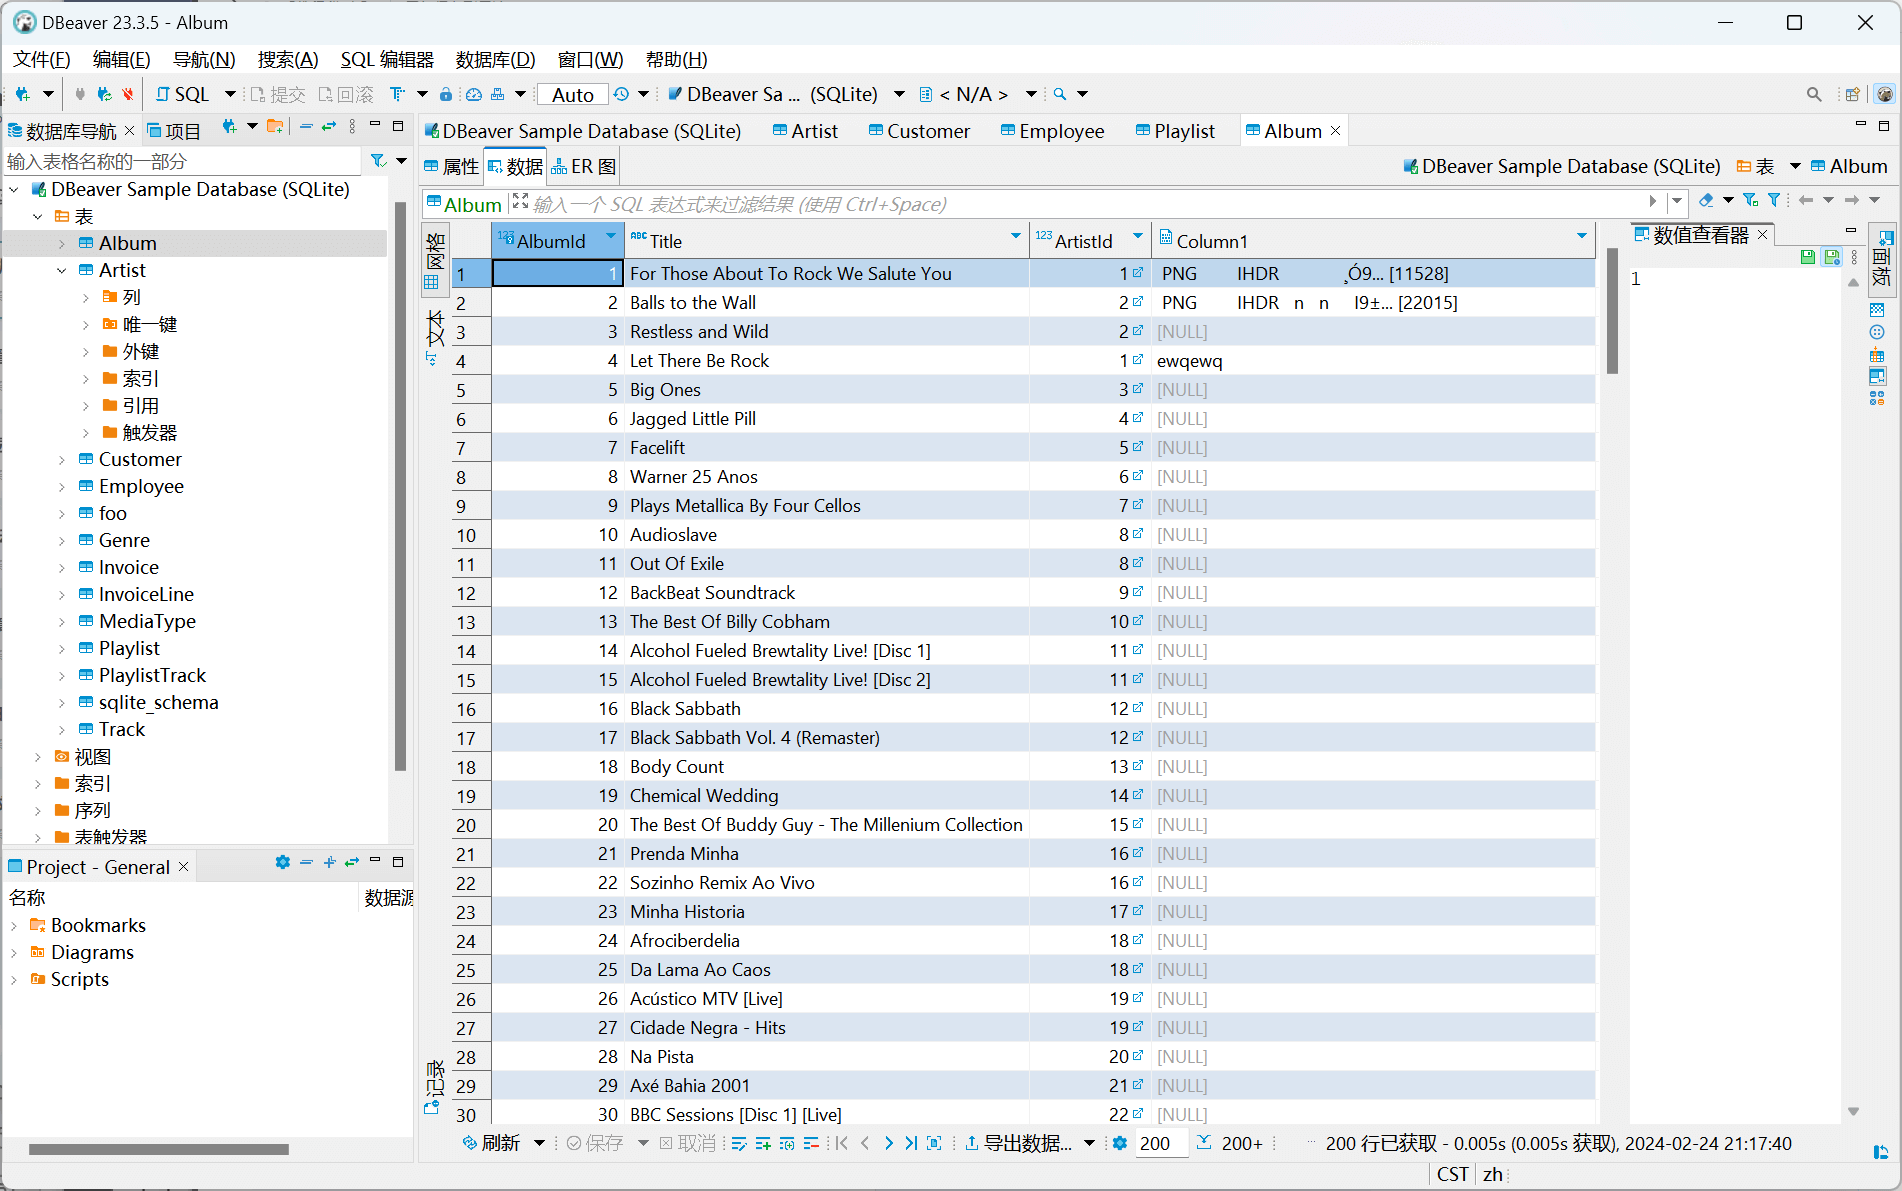Go to last row navigation icon

(x=911, y=1143)
